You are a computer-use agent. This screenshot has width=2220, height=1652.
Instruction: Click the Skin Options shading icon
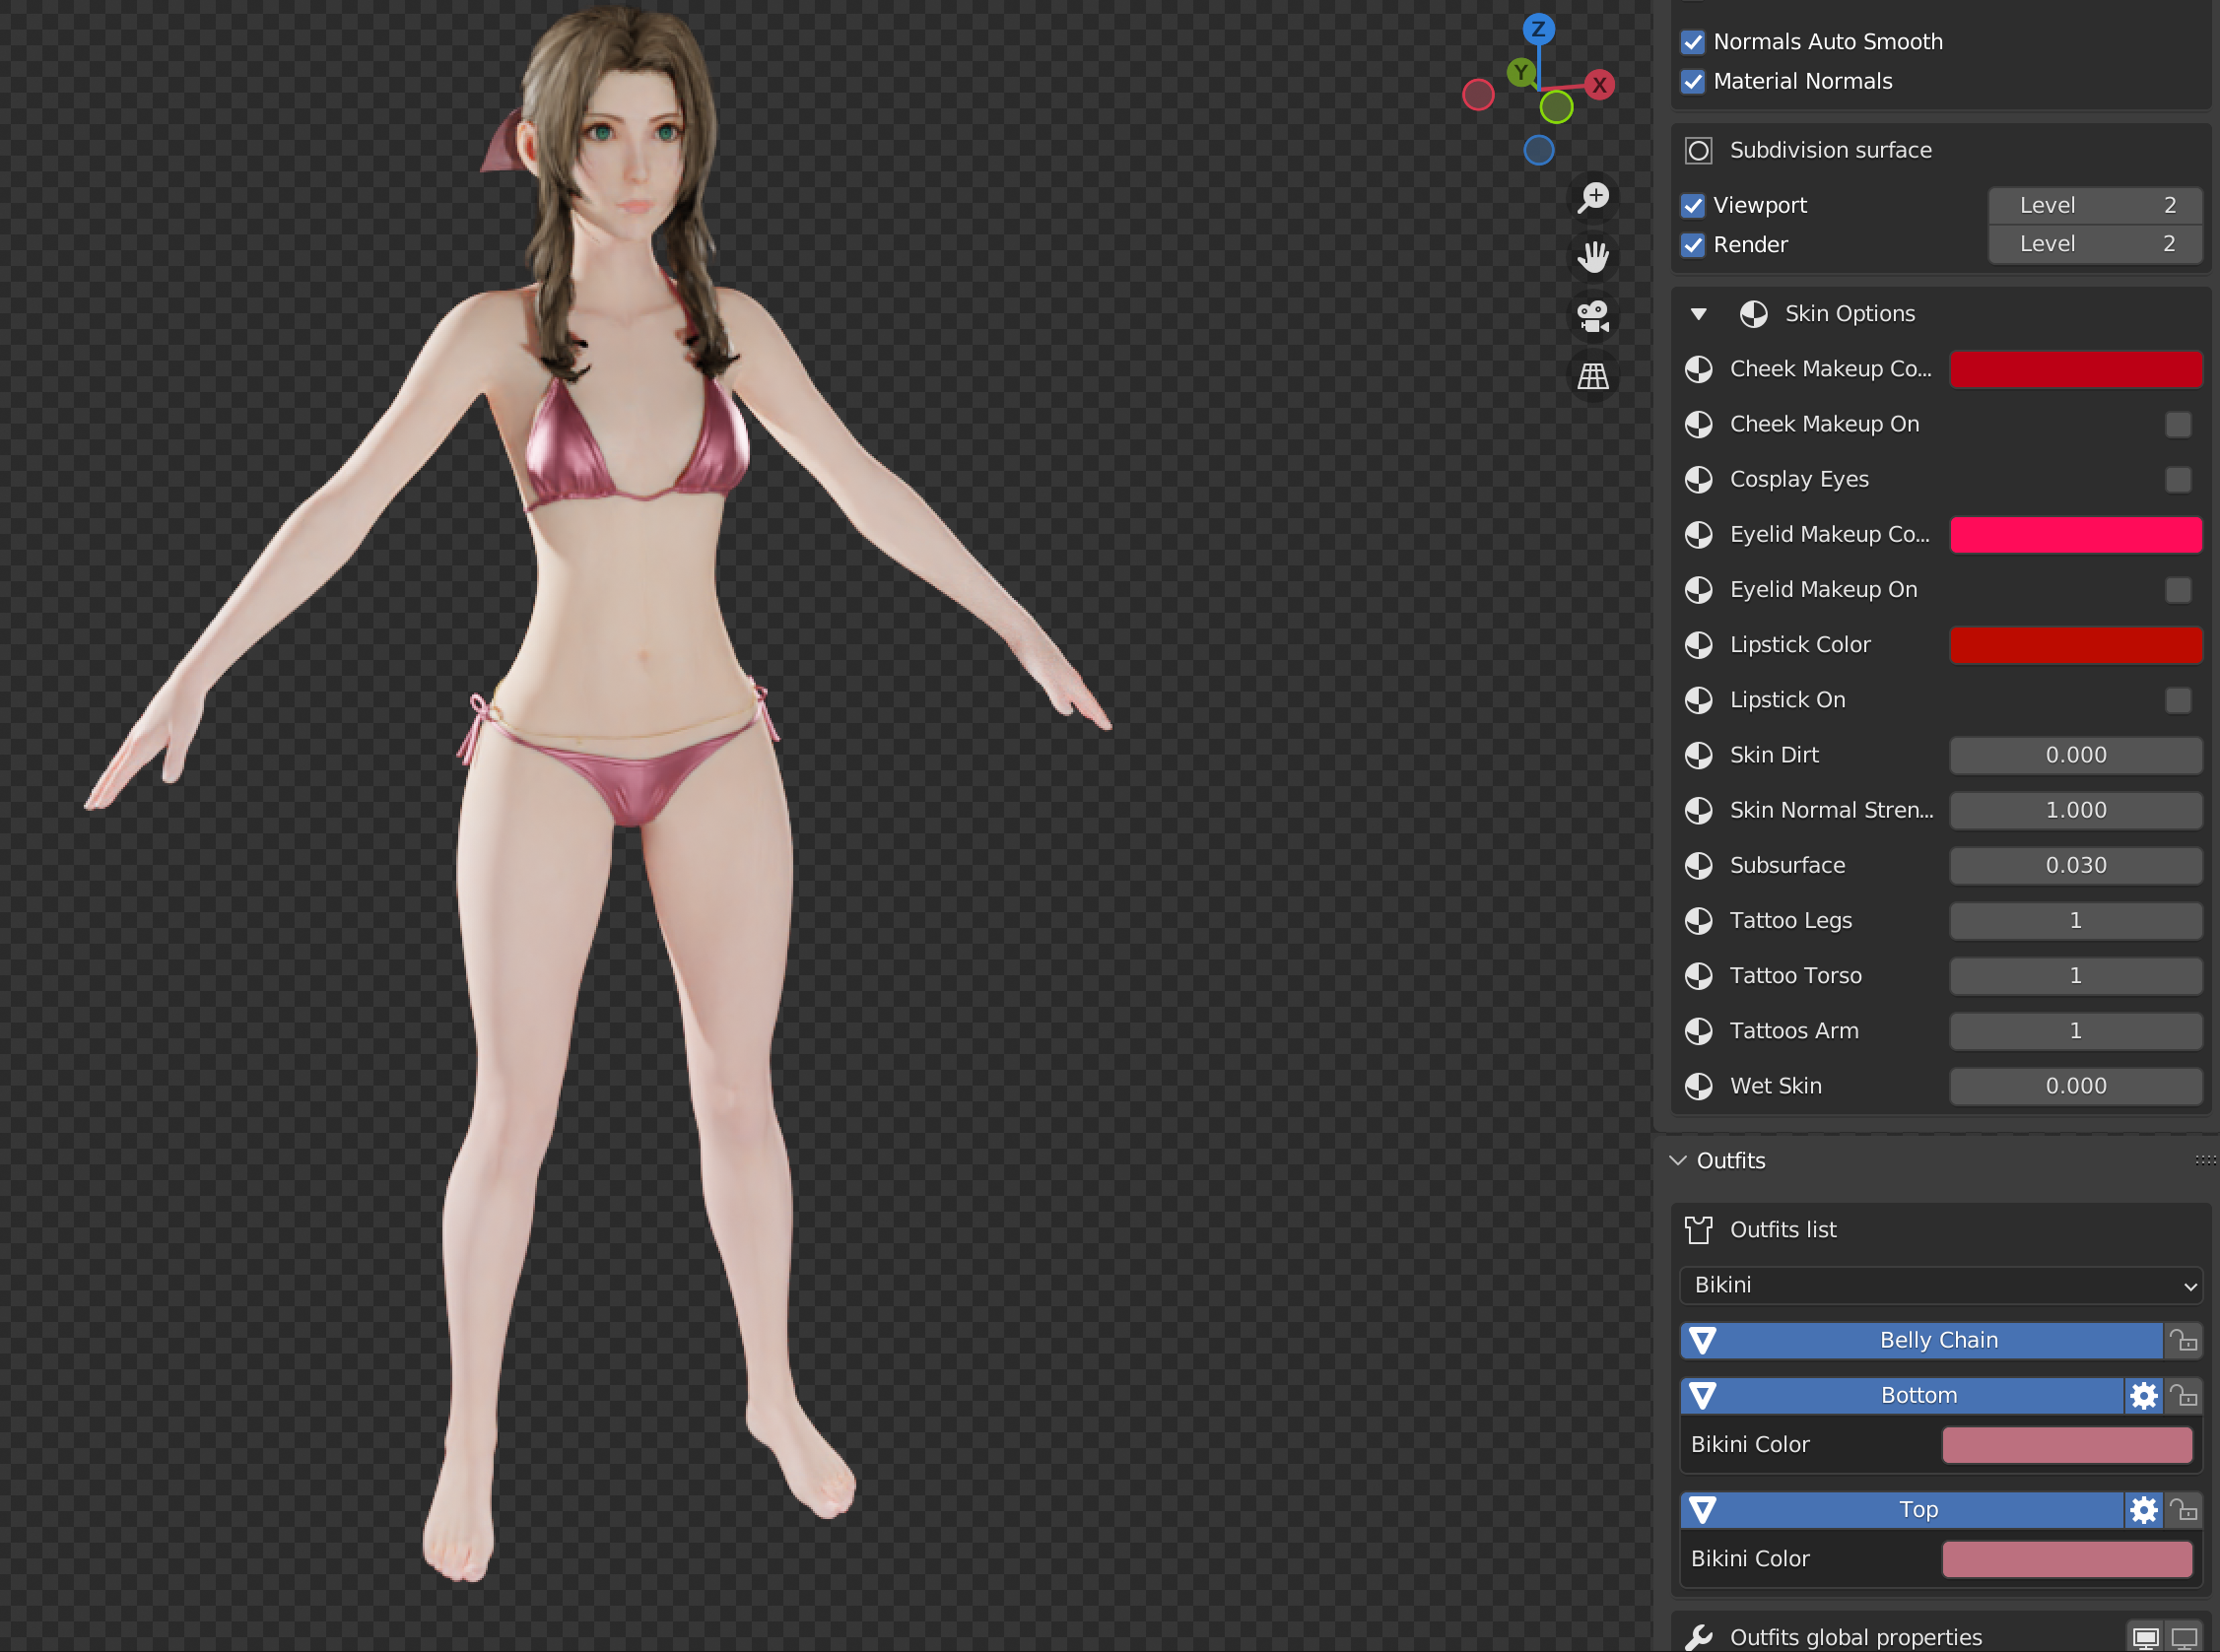point(1753,314)
